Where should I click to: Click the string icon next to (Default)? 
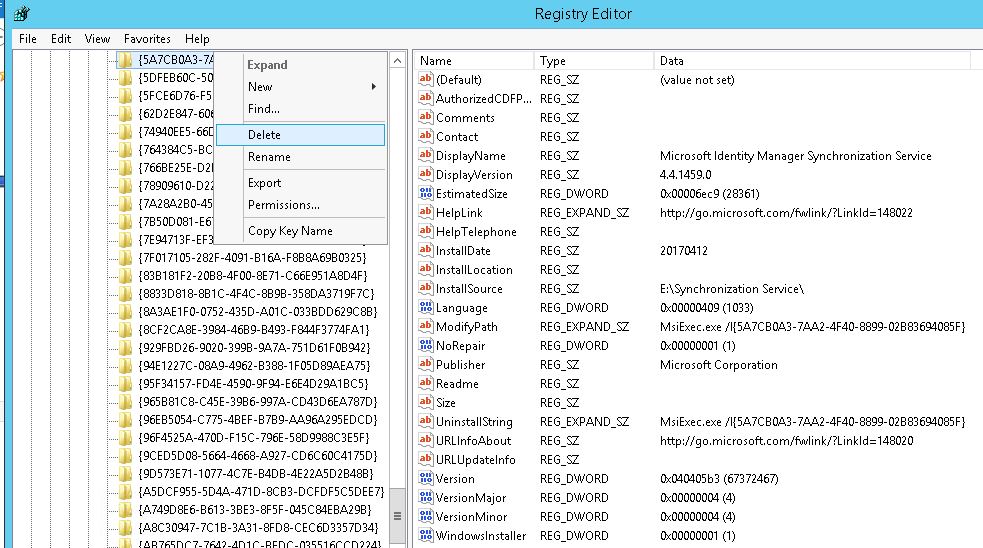tap(426, 79)
